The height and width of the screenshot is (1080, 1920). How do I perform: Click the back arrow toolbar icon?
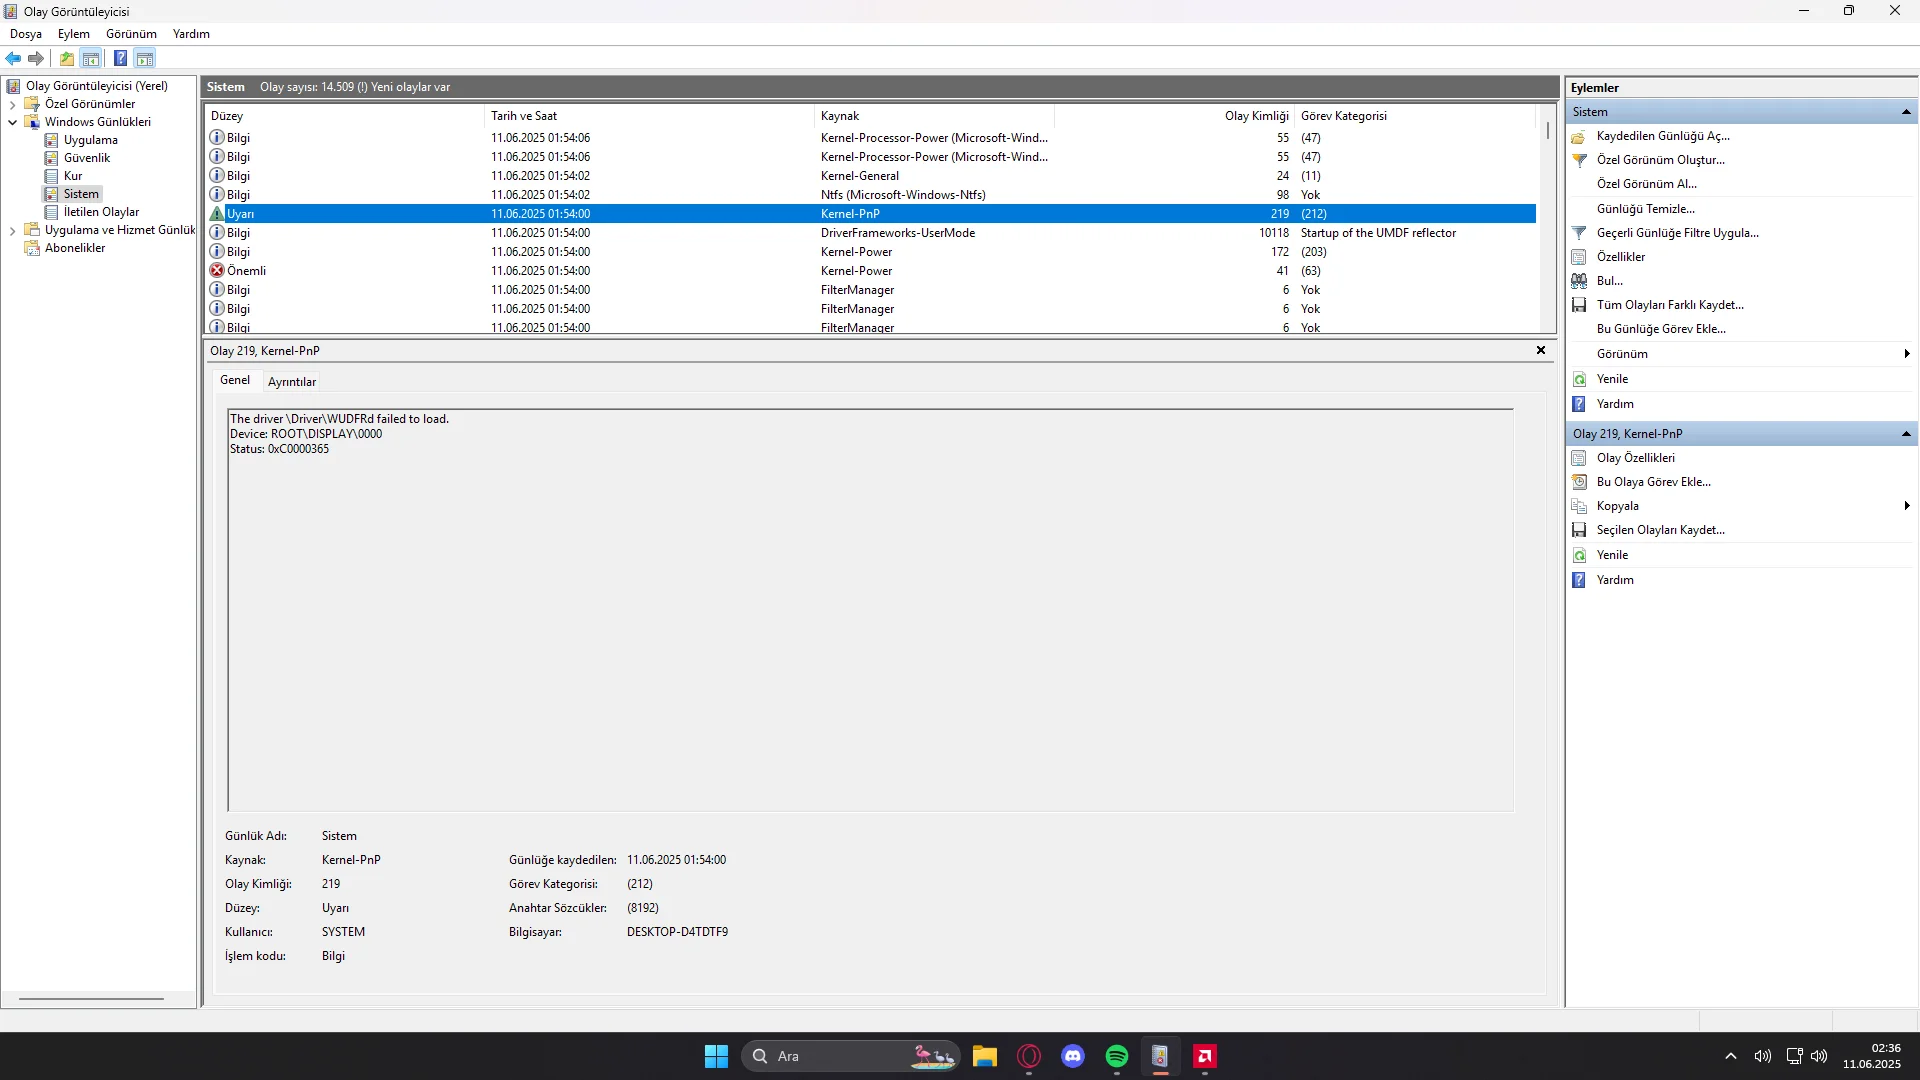pyautogui.click(x=13, y=58)
